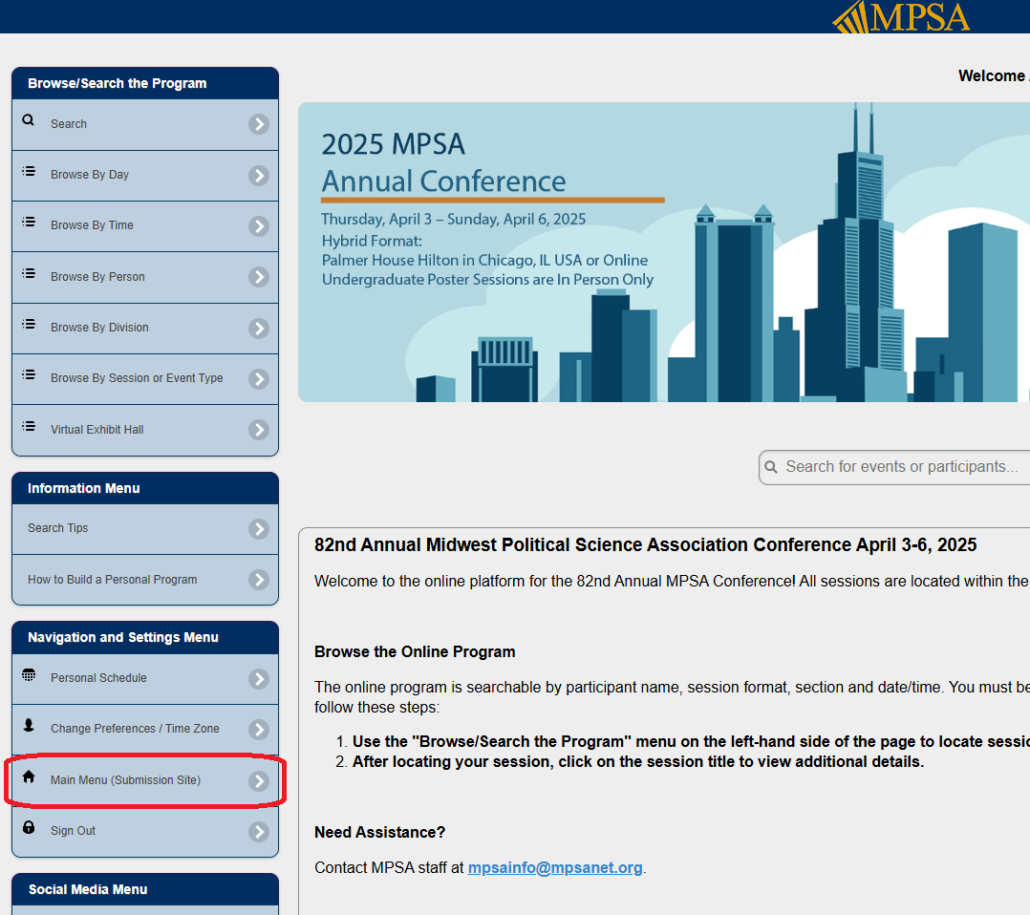
Task: Click the list icon beside Browse By Time
Action: pos(28,222)
